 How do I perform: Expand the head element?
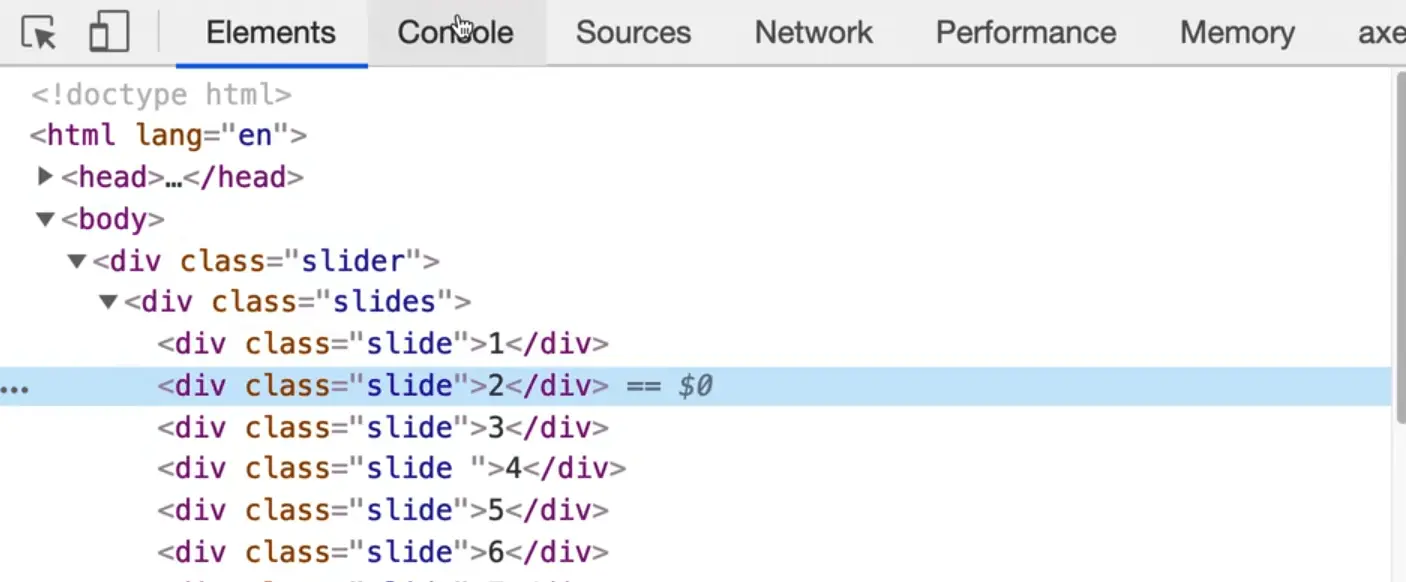tap(45, 177)
